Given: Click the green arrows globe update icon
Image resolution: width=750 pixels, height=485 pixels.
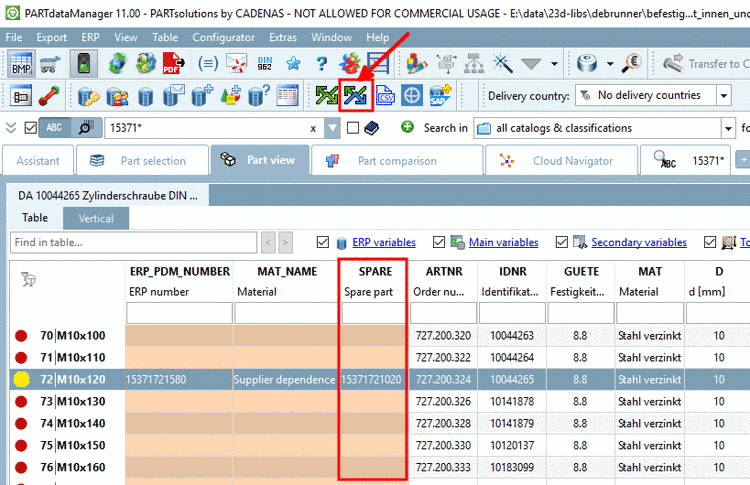Looking at the screenshot, I should click(x=117, y=64).
